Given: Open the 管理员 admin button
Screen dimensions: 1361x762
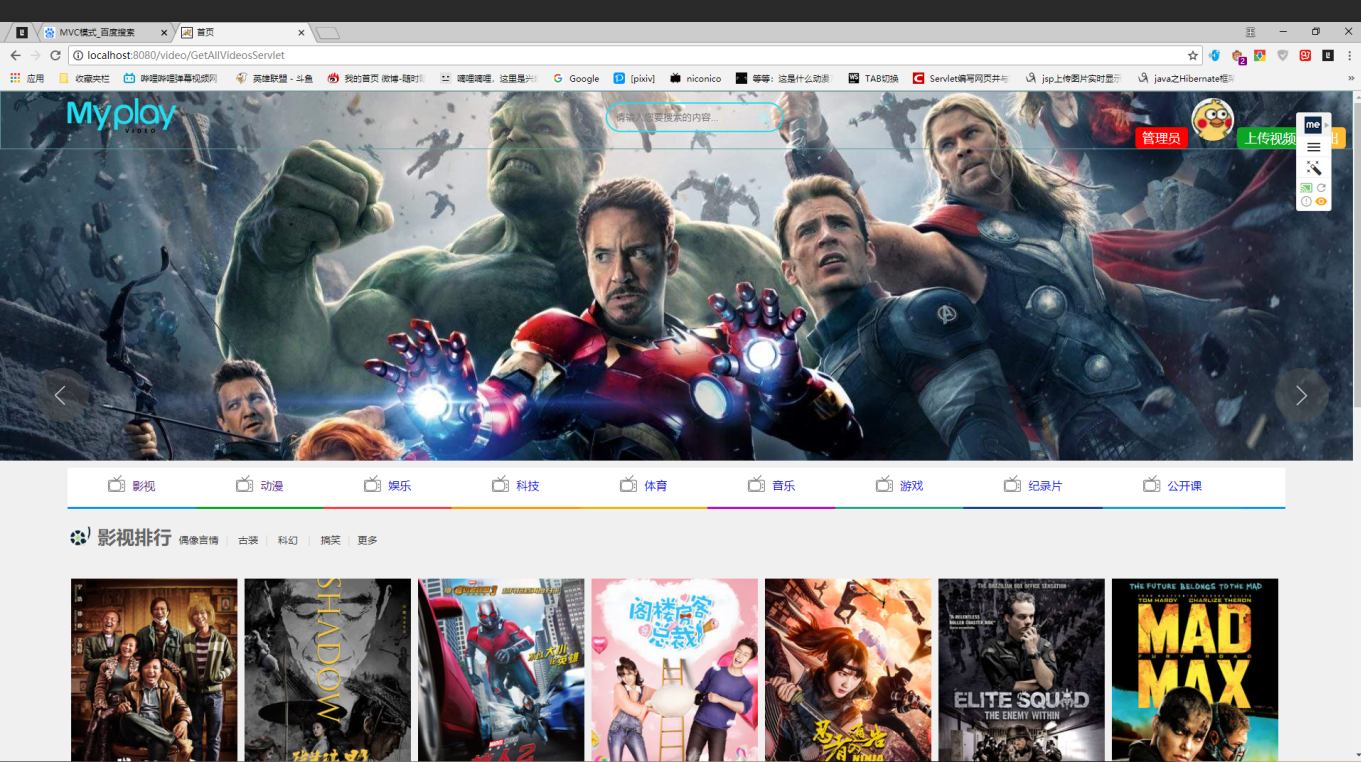Looking at the screenshot, I should coord(1161,138).
